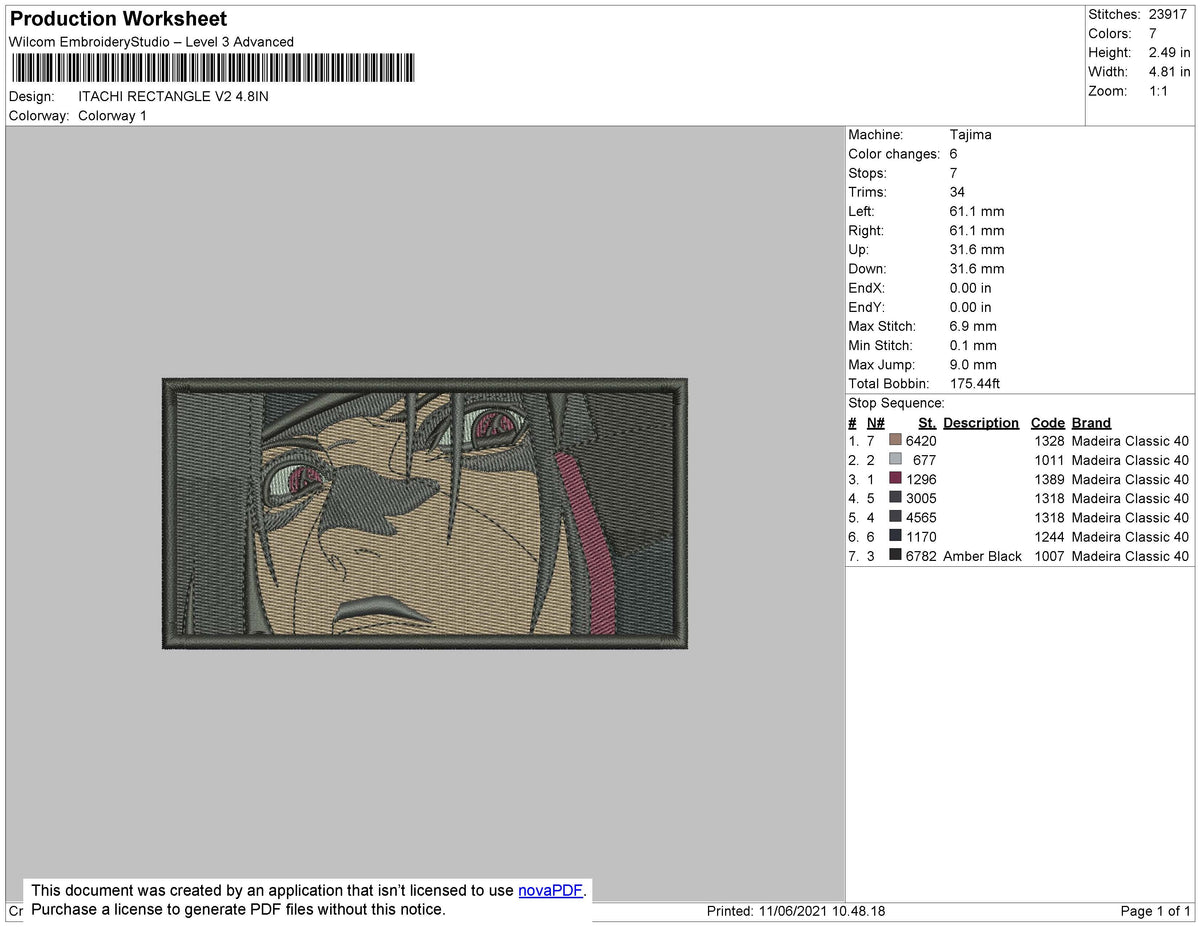
Task: Select the Brand column header
Action: coord(1090,422)
